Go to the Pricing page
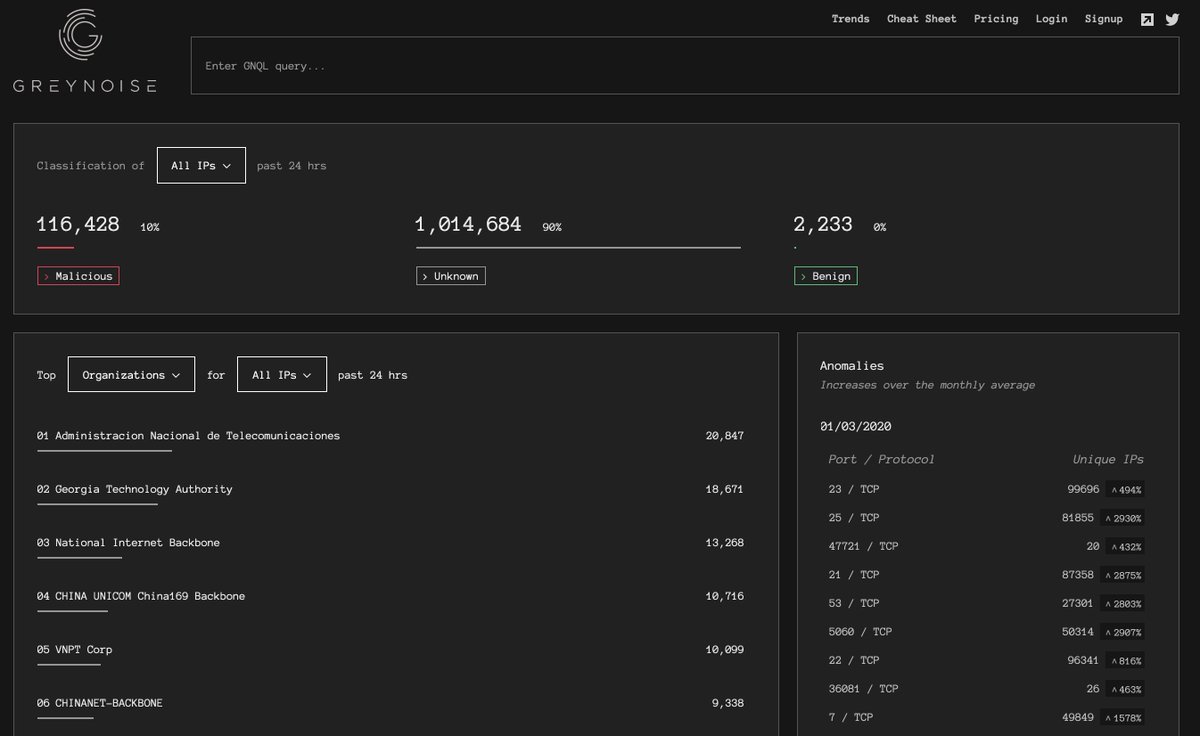Image resolution: width=1200 pixels, height=736 pixels. coord(996,19)
